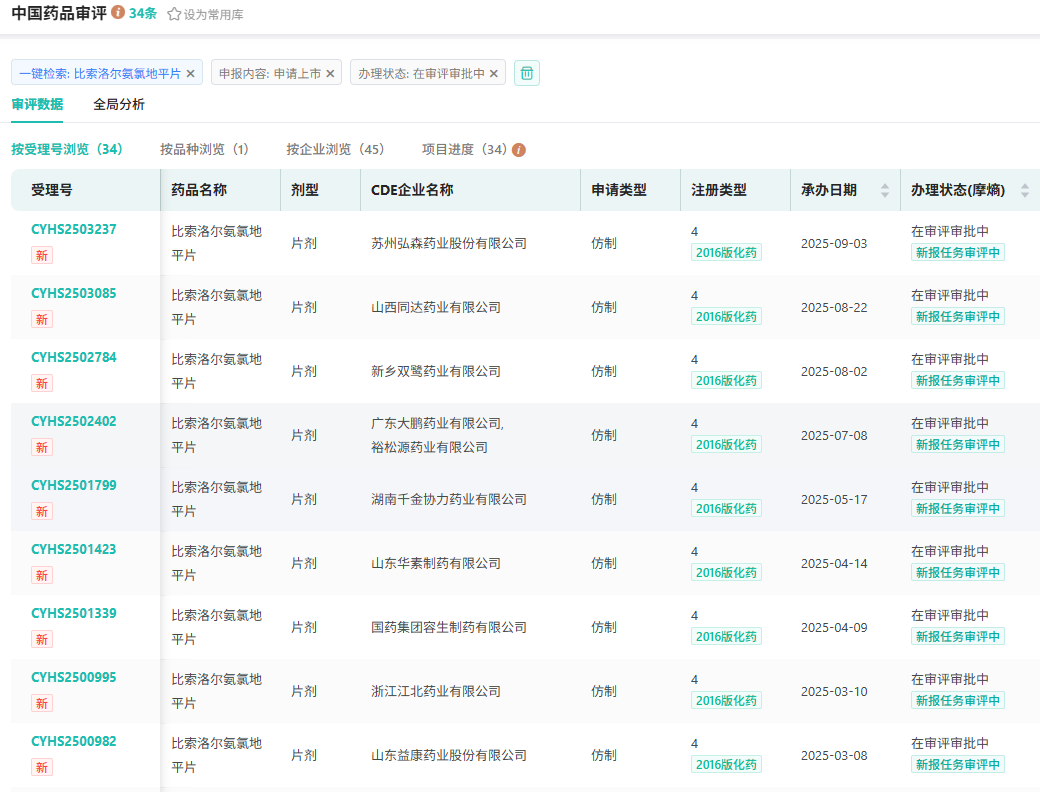Remove the 办理状态: 在审评审批中 filter tag
This screenshot has height=792, width=1040.
coord(494,73)
